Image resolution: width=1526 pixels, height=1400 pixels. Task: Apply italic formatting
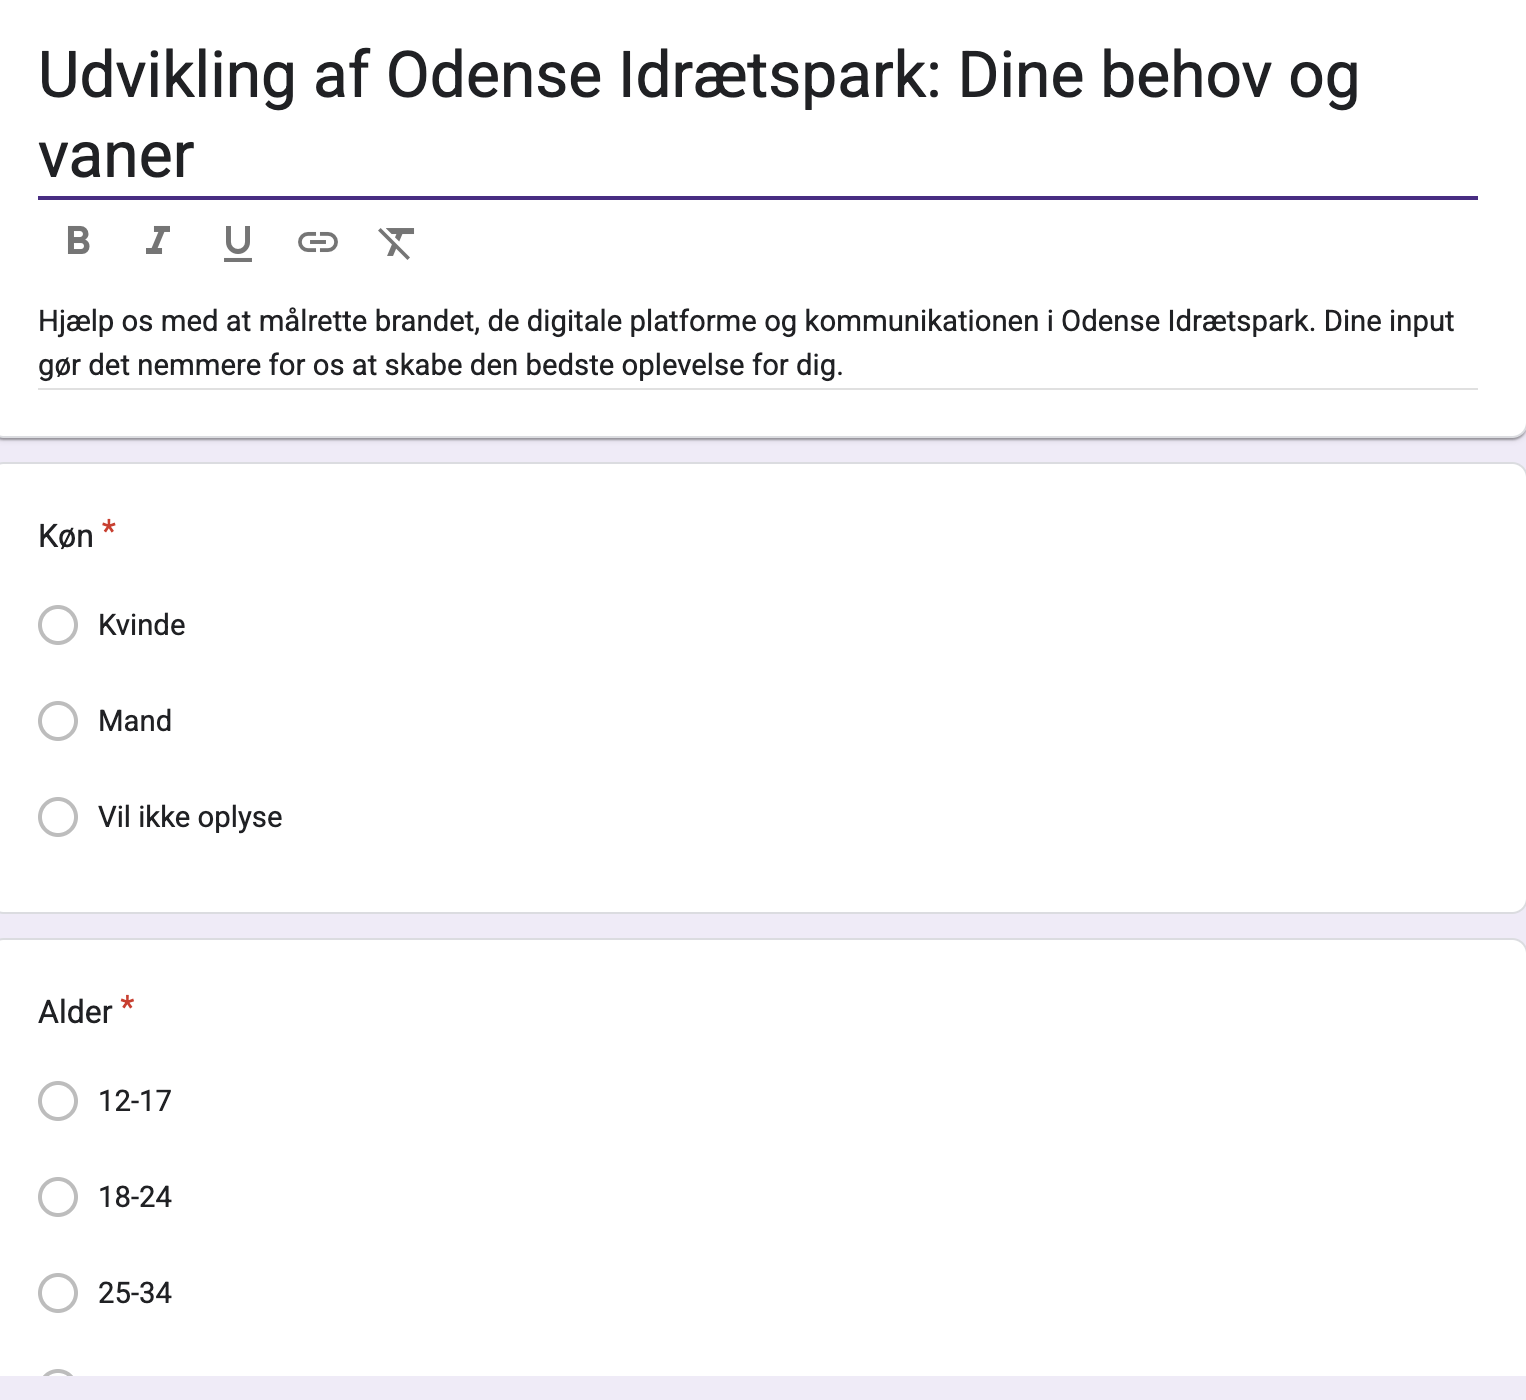point(157,241)
